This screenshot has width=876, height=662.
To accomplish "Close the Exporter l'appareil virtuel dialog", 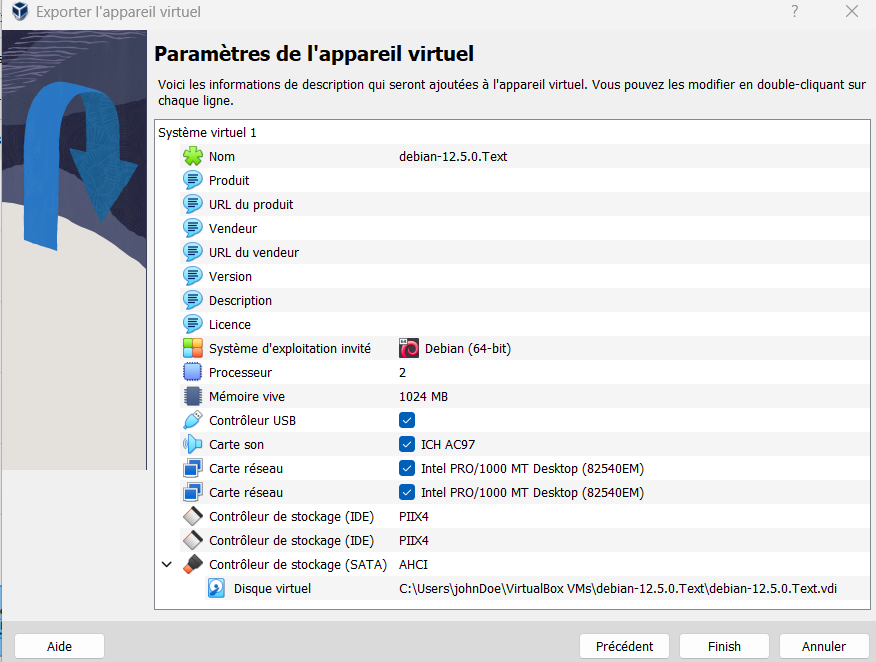I will (x=851, y=11).
